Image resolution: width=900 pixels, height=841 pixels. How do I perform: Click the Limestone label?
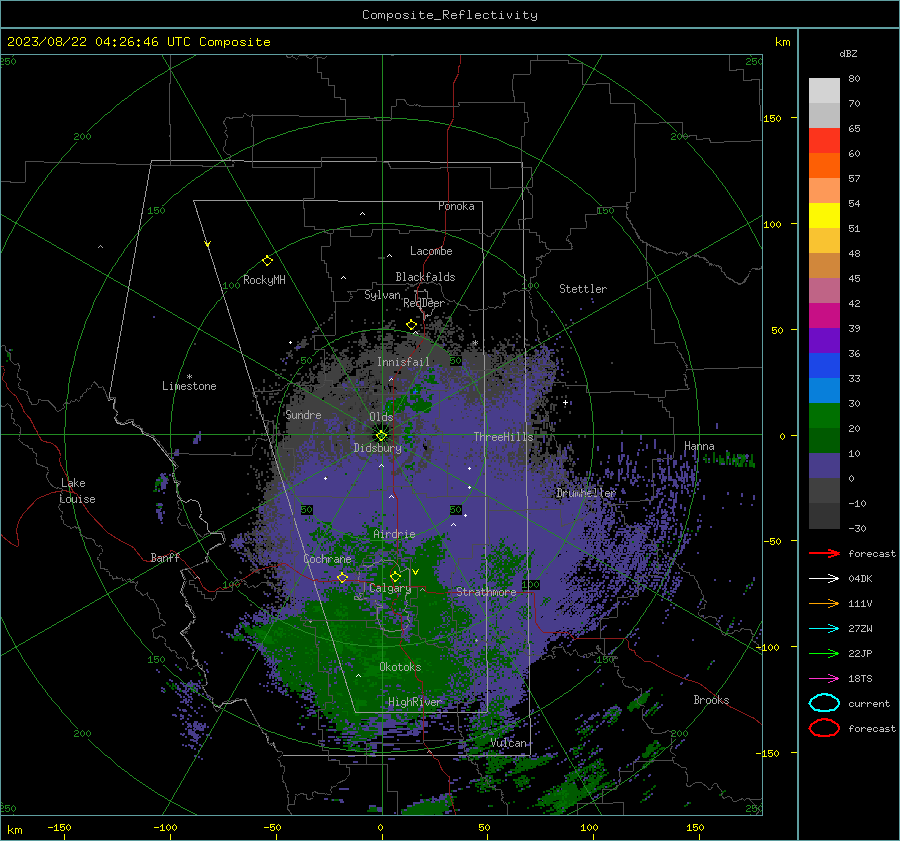coord(189,386)
